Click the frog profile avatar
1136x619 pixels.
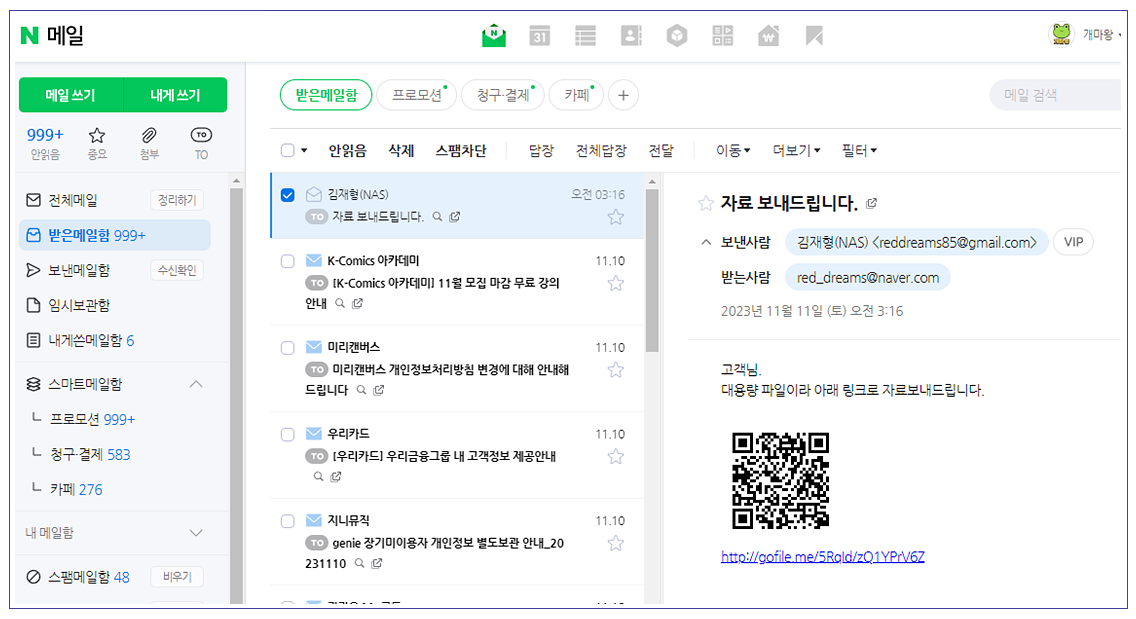[x=1061, y=34]
